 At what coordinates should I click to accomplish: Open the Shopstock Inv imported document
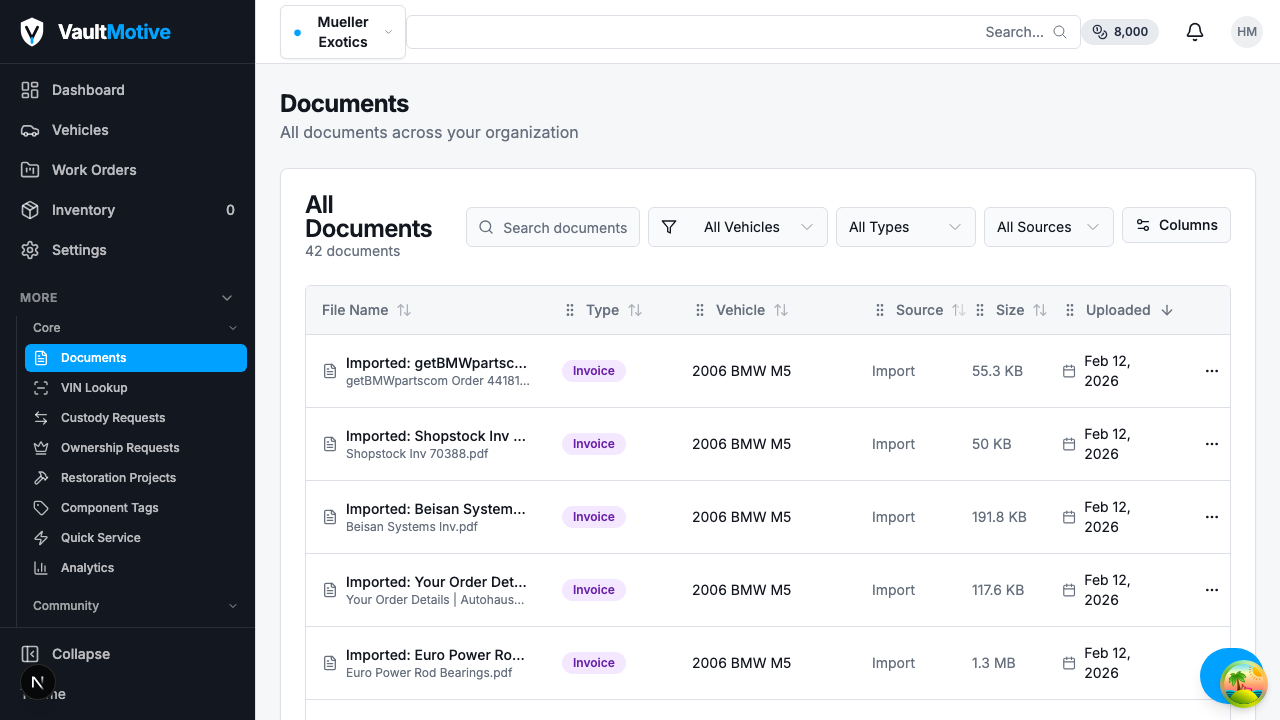436,436
